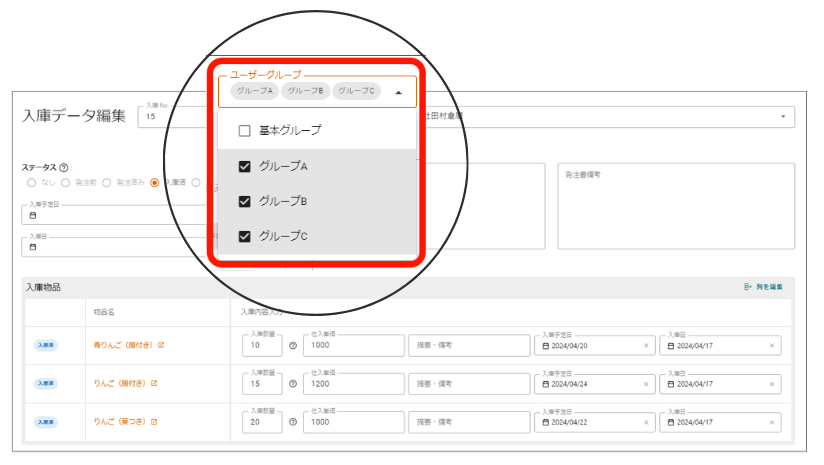Click 入庫日 calendar icon in 青りんご row
The width and height of the screenshot is (824, 465).
pyautogui.click(x=671, y=346)
